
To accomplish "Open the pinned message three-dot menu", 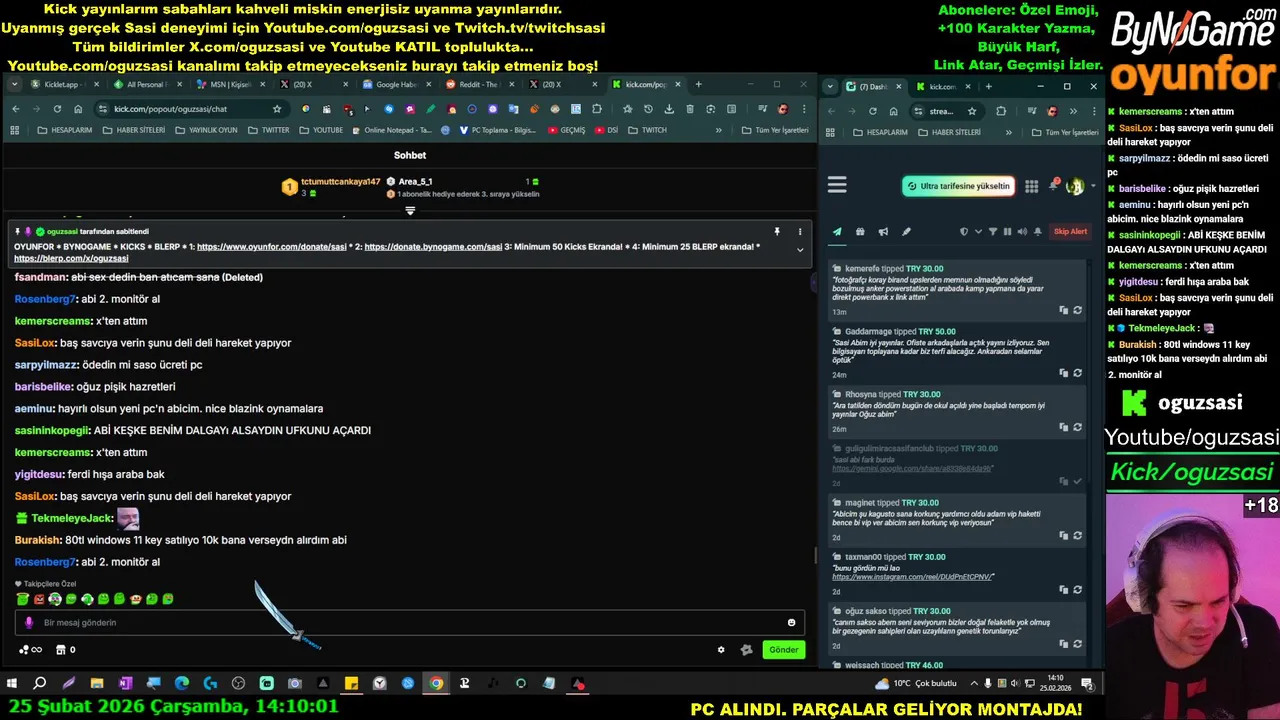I will tap(799, 231).
